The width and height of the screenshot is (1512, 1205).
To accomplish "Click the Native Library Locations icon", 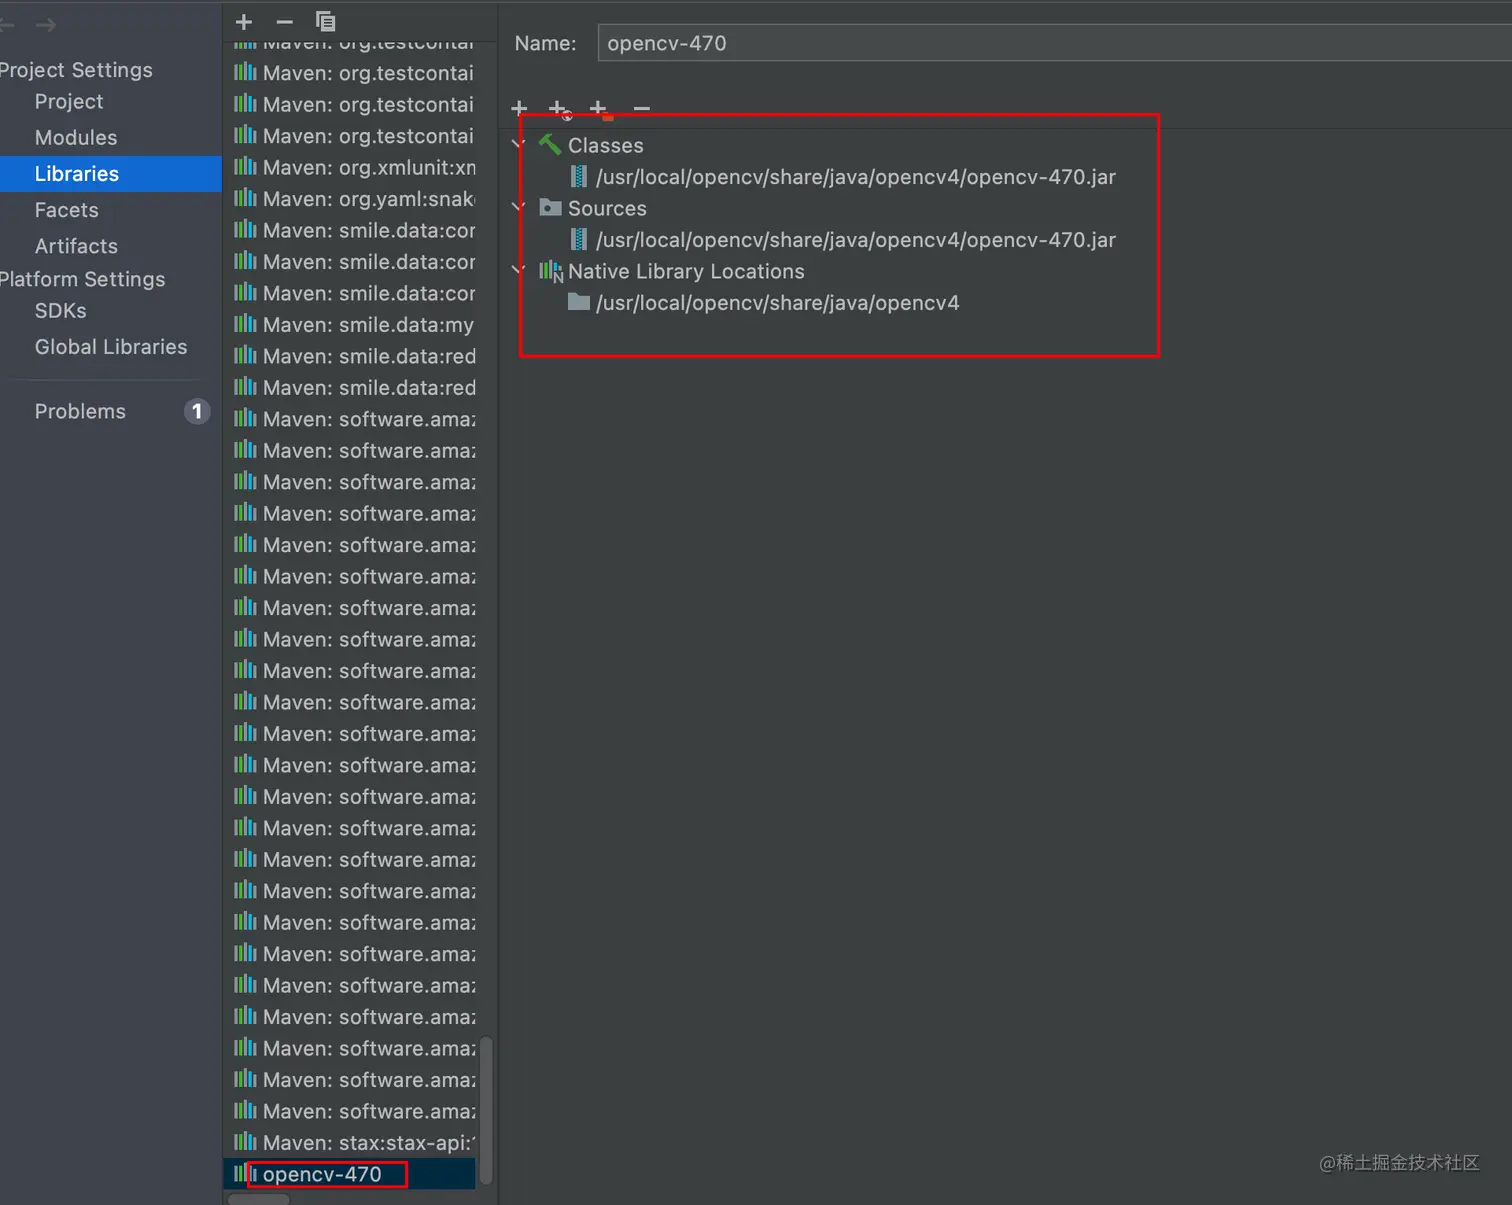I will click(x=551, y=271).
